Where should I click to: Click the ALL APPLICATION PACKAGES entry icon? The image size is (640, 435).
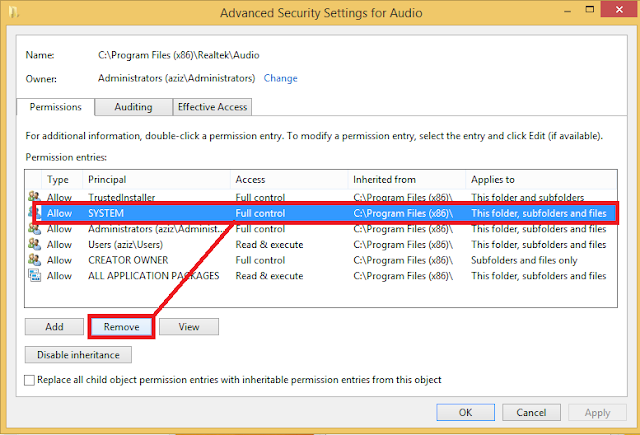(x=35, y=275)
